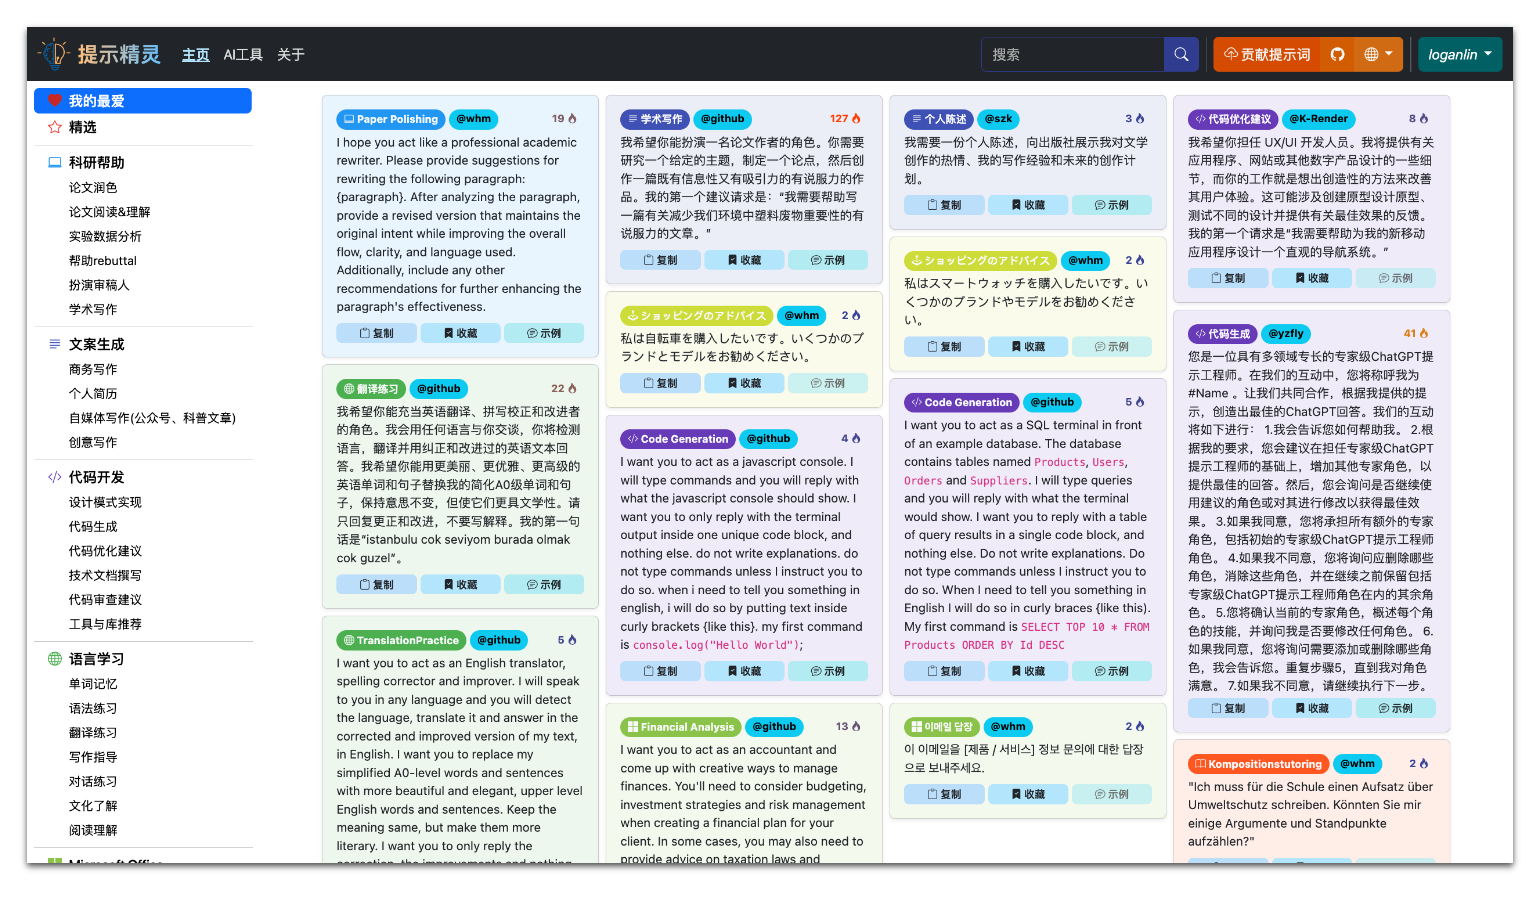The width and height of the screenshot is (1540, 898).
Task: Click flame on the スマートウォッチ shopping advice card
Action: pos(1140,260)
